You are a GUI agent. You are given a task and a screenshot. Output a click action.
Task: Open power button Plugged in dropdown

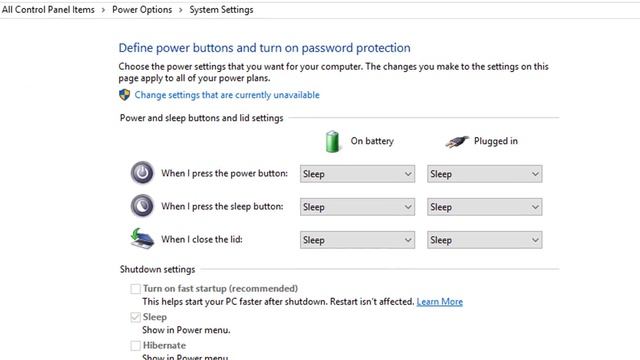(x=485, y=174)
